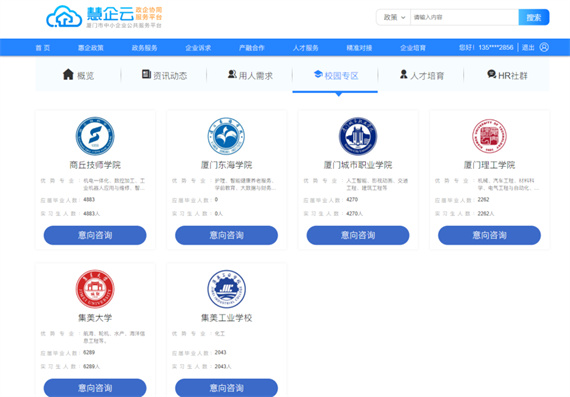Open the 厦门理工学院 title

(x=489, y=165)
